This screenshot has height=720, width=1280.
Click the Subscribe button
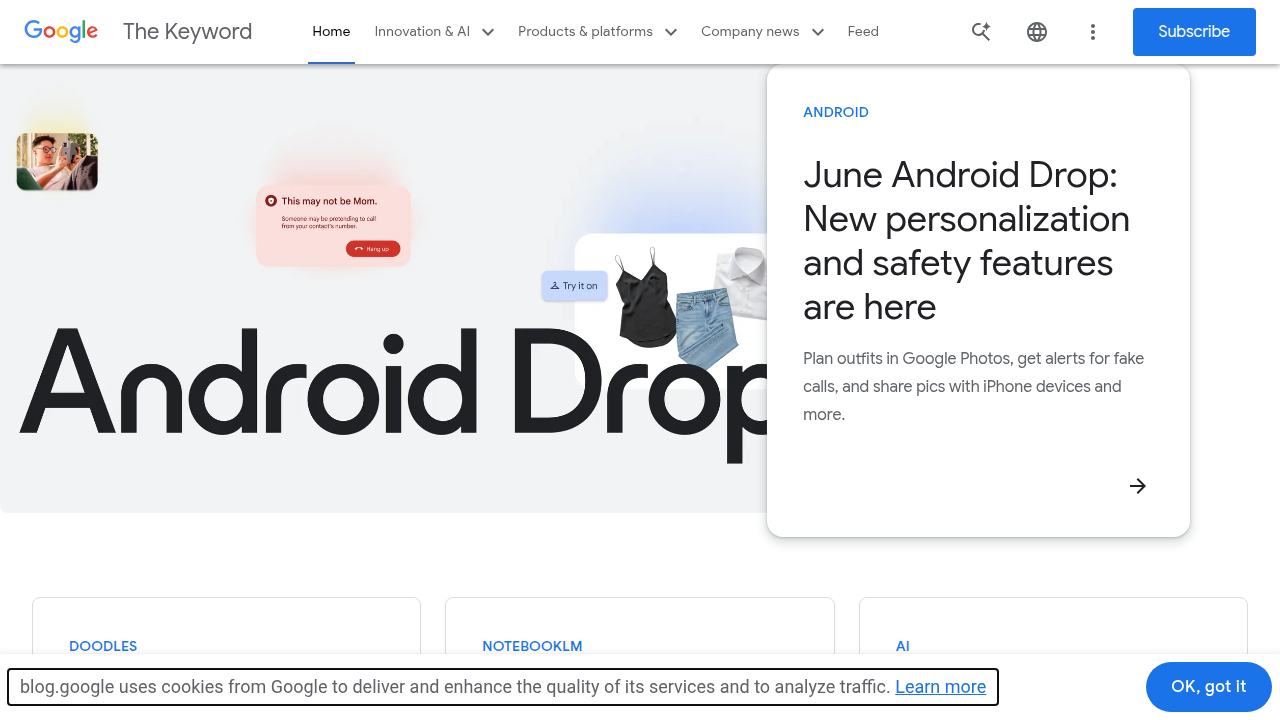(x=1194, y=32)
